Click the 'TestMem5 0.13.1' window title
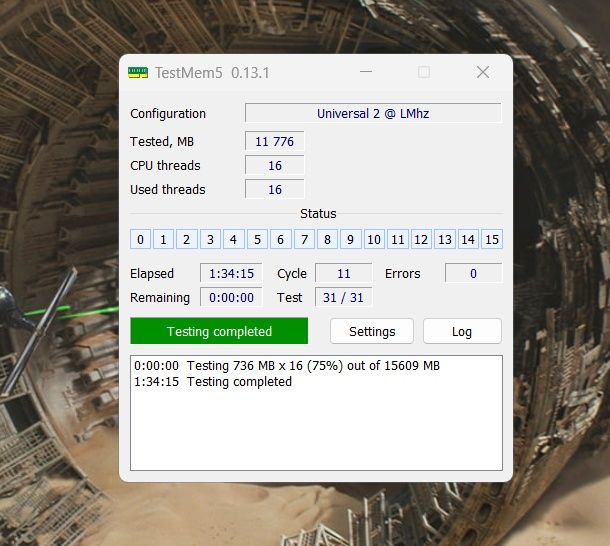Image resolution: width=610 pixels, height=546 pixels. click(212, 73)
